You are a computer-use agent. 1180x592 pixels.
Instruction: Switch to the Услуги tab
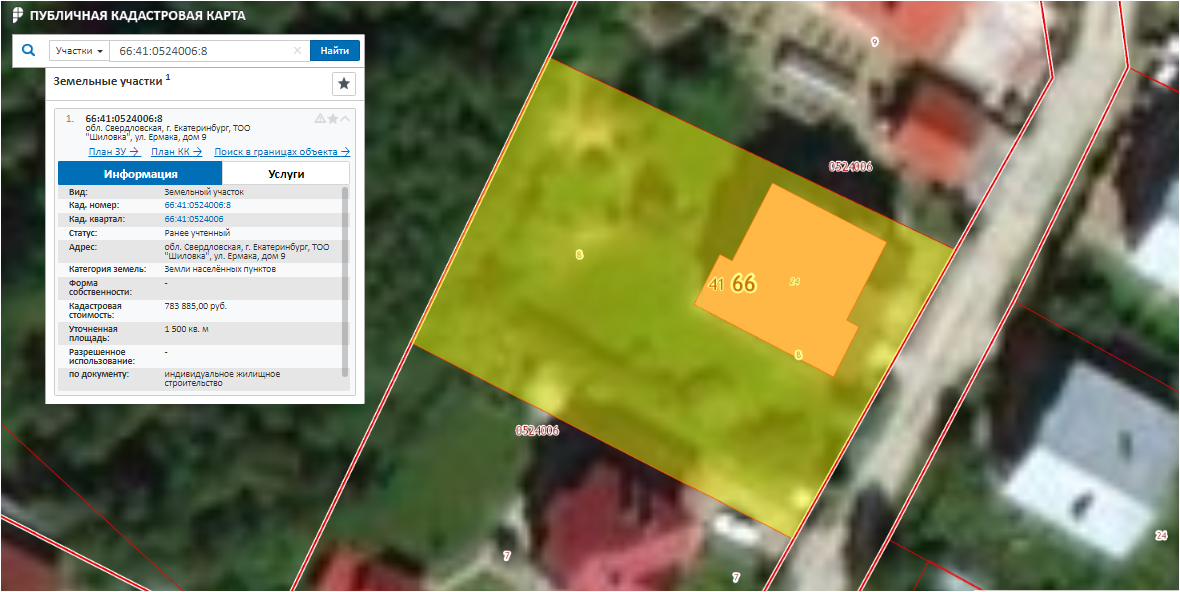point(286,174)
